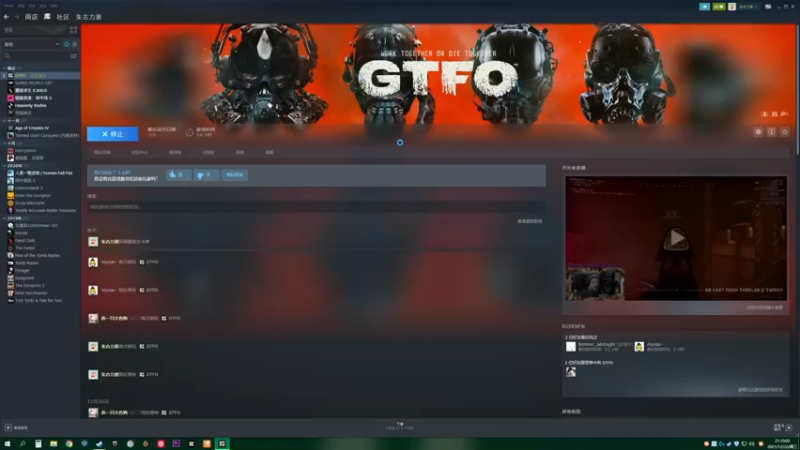This screenshot has height=450, width=800.
Task: Click Alyssa~ friend avatar in friends panel
Action: (x=639, y=347)
